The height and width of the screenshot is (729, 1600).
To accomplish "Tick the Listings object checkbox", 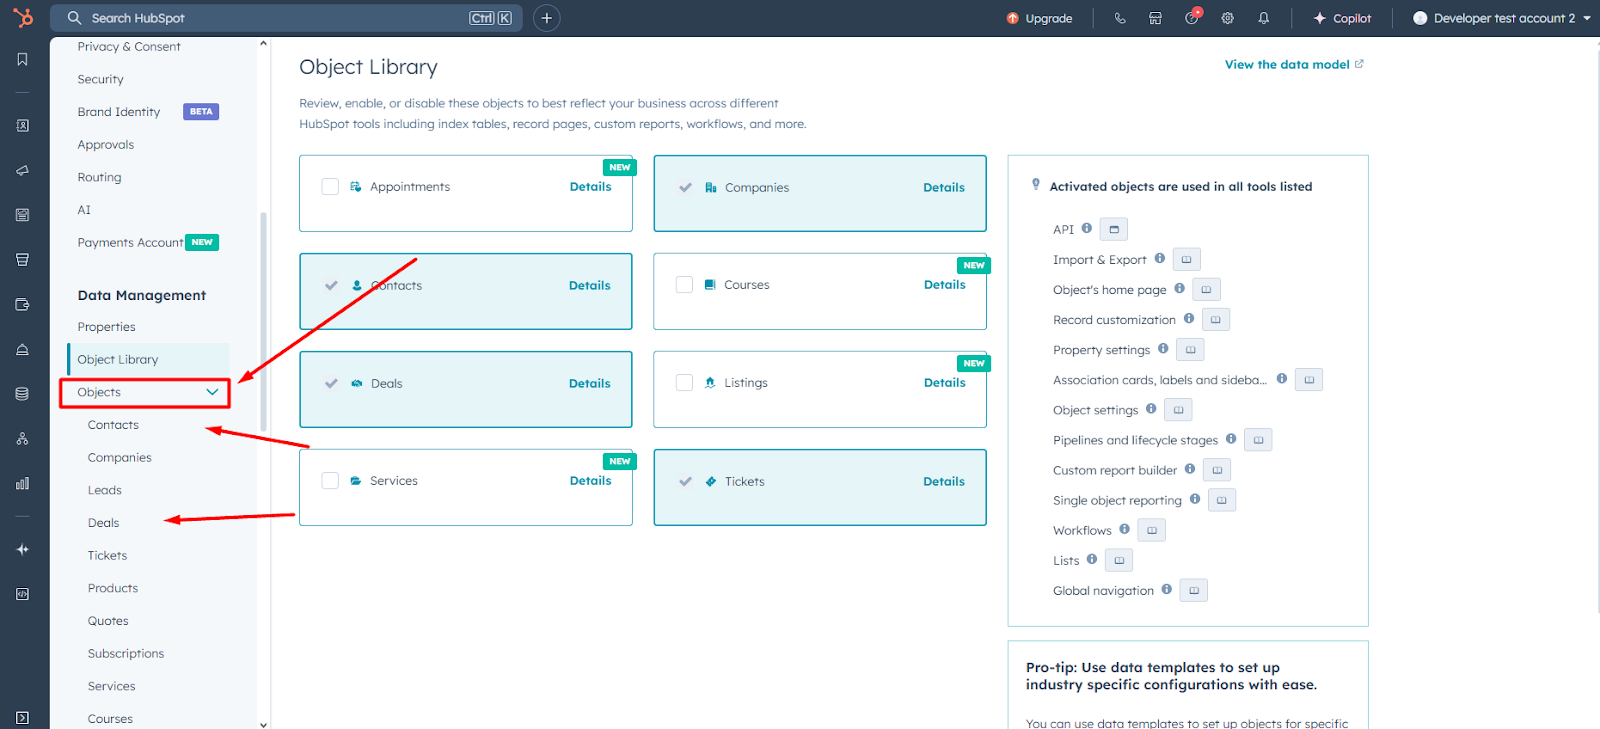I will click(x=685, y=383).
